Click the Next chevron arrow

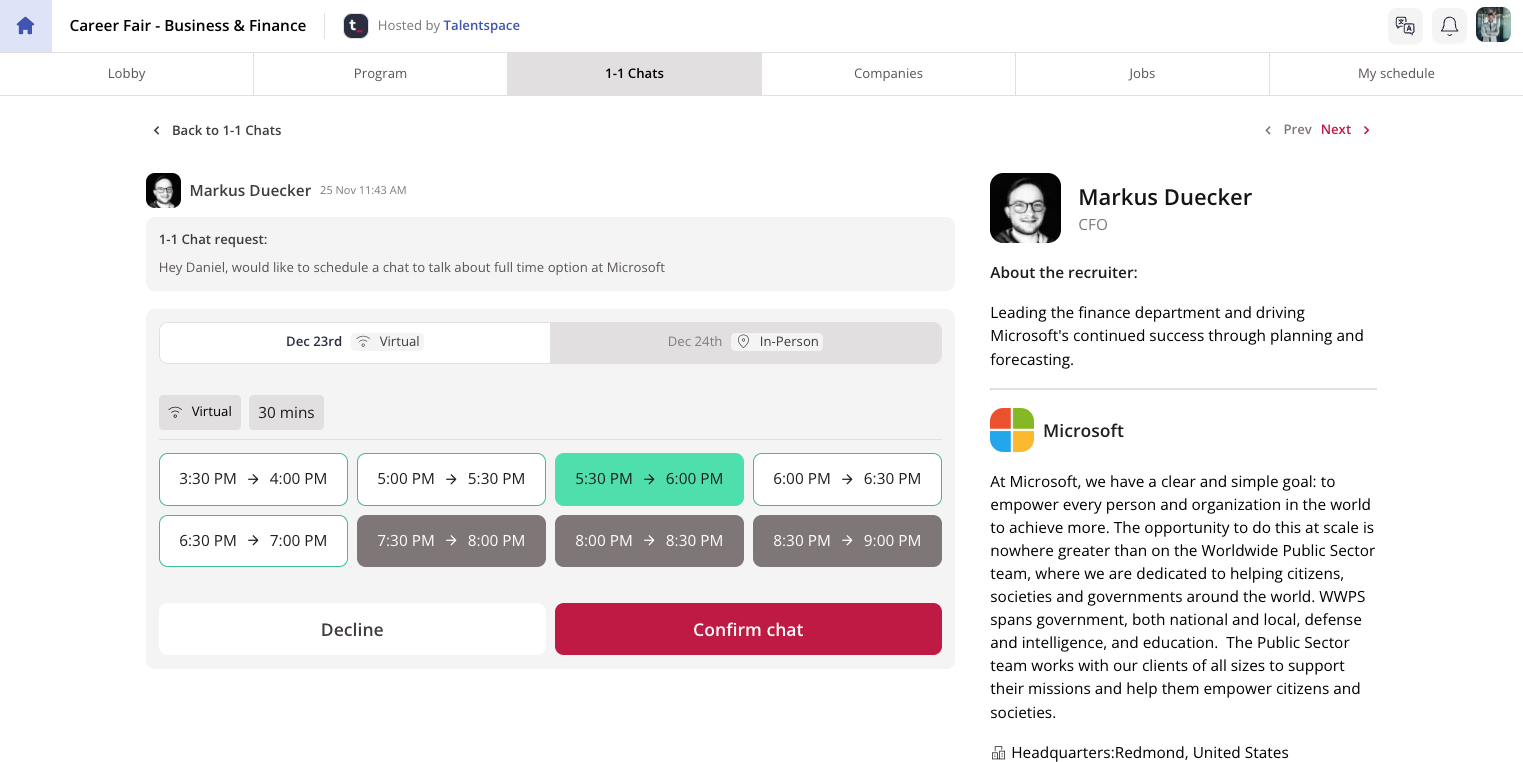[1366, 130]
